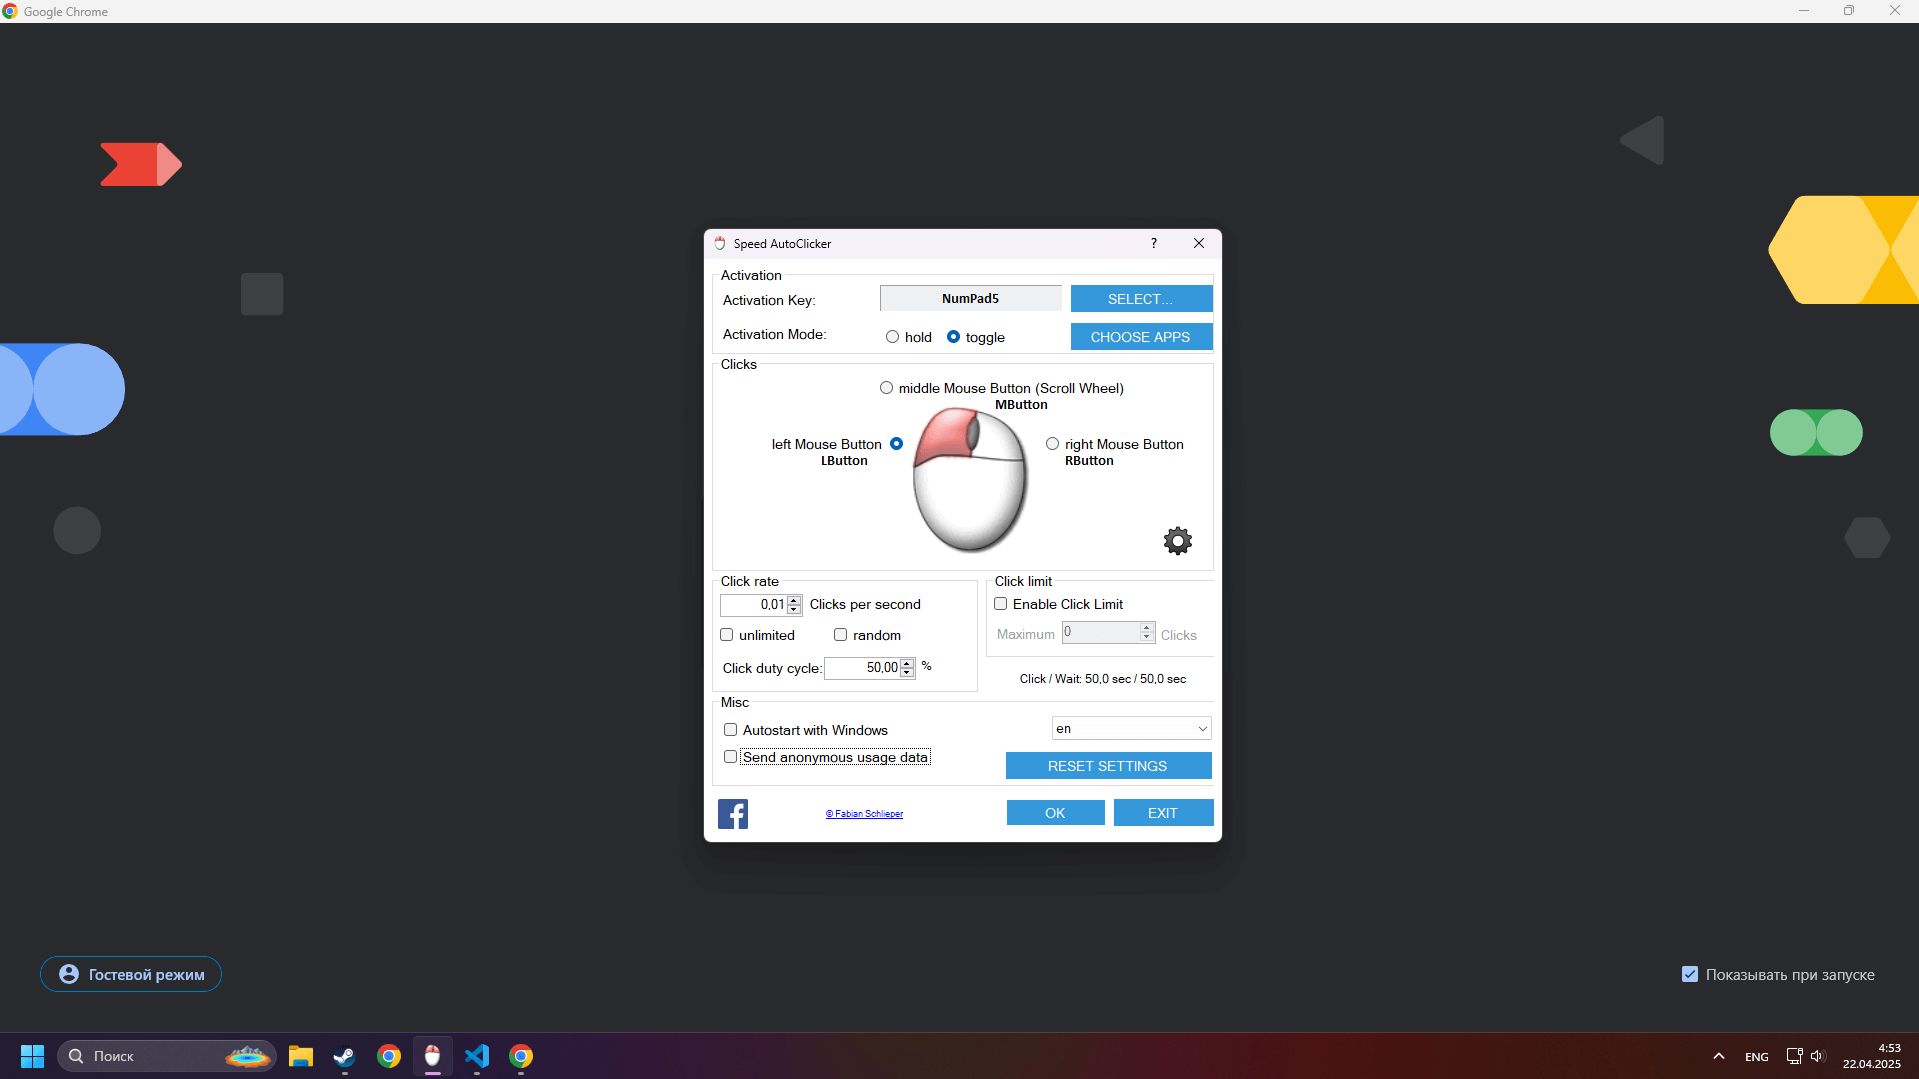Click the Speed AutoClicker title bar icon

[x=720, y=243]
